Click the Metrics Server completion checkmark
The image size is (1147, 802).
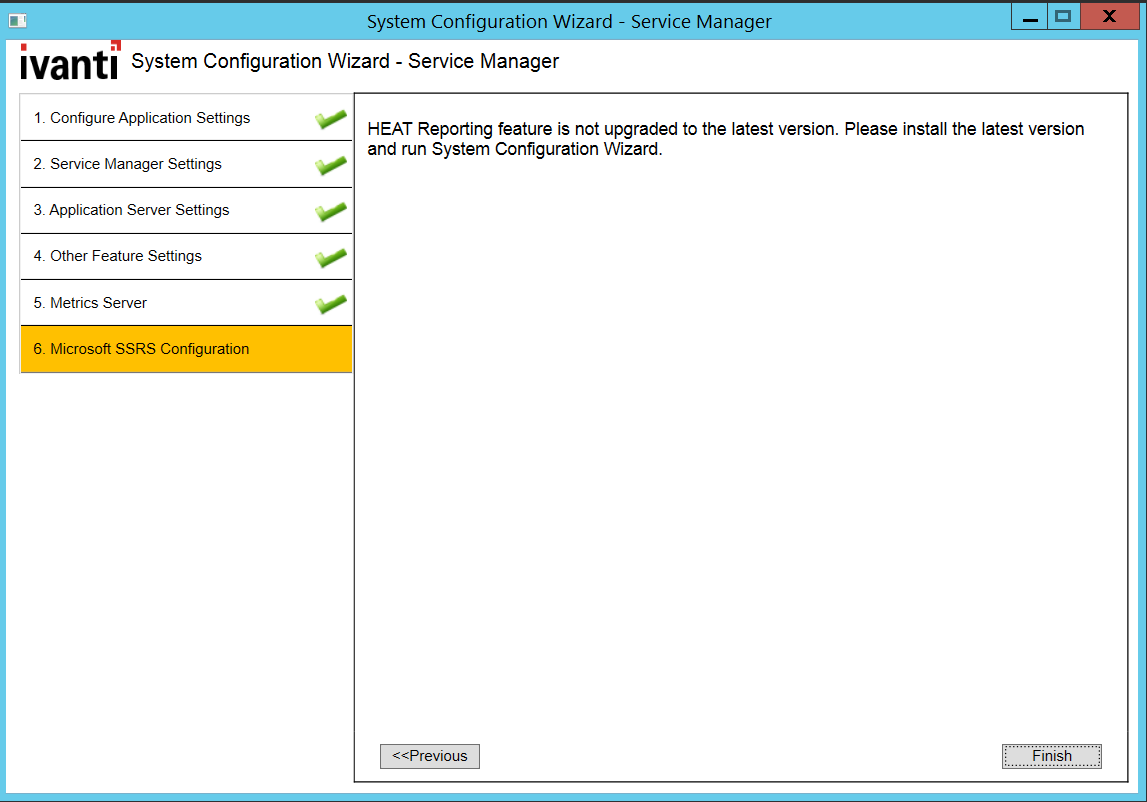tap(331, 303)
